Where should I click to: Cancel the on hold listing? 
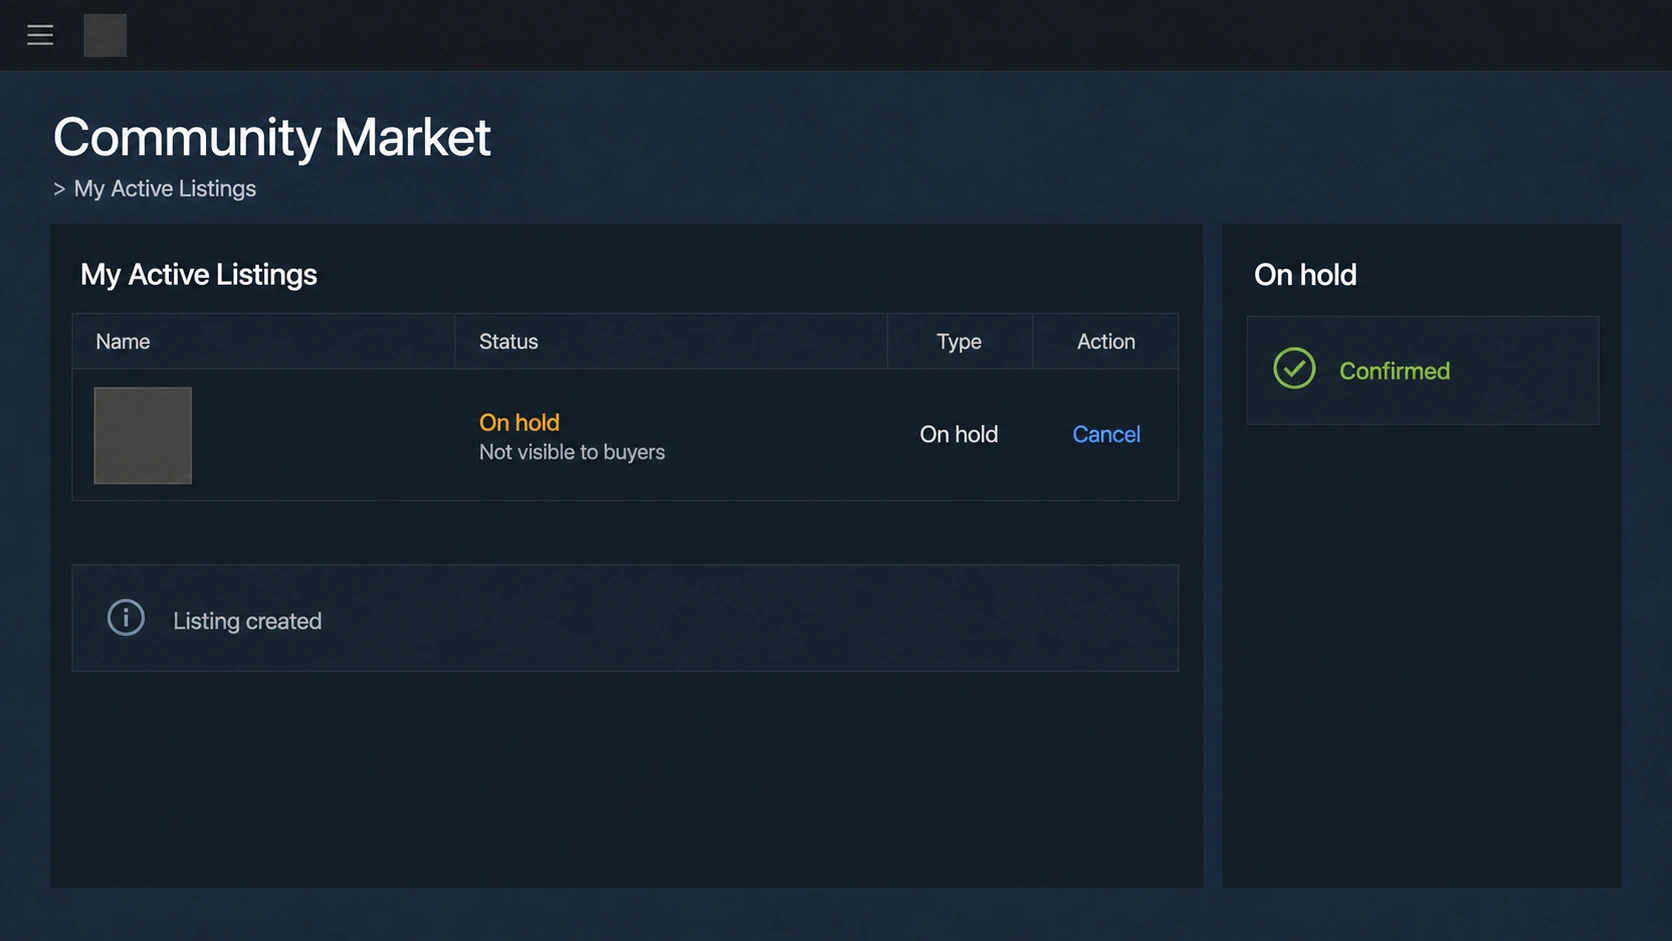tap(1106, 434)
